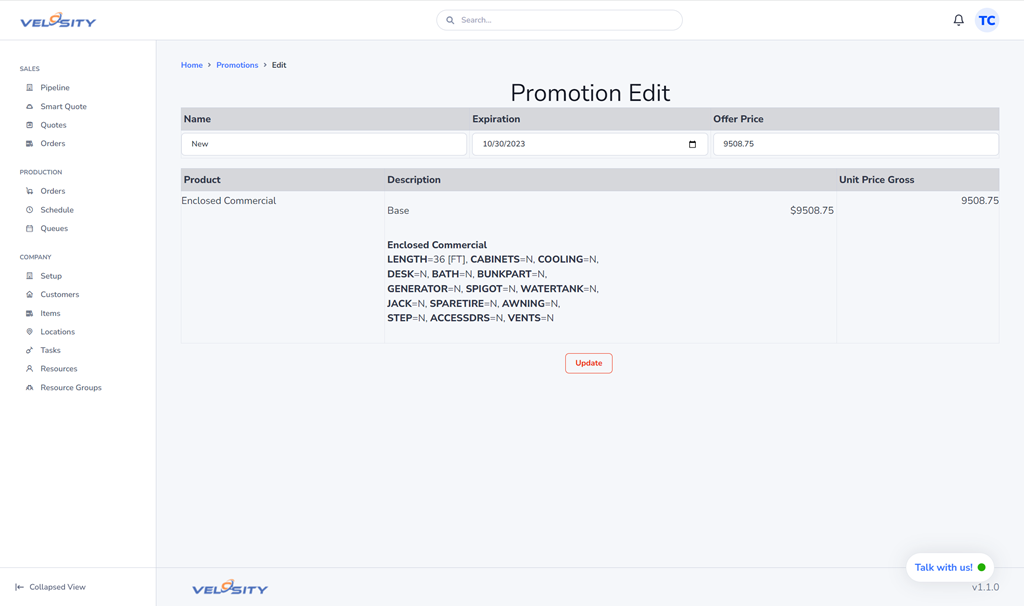Open the TC user avatar menu

[x=987, y=20]
